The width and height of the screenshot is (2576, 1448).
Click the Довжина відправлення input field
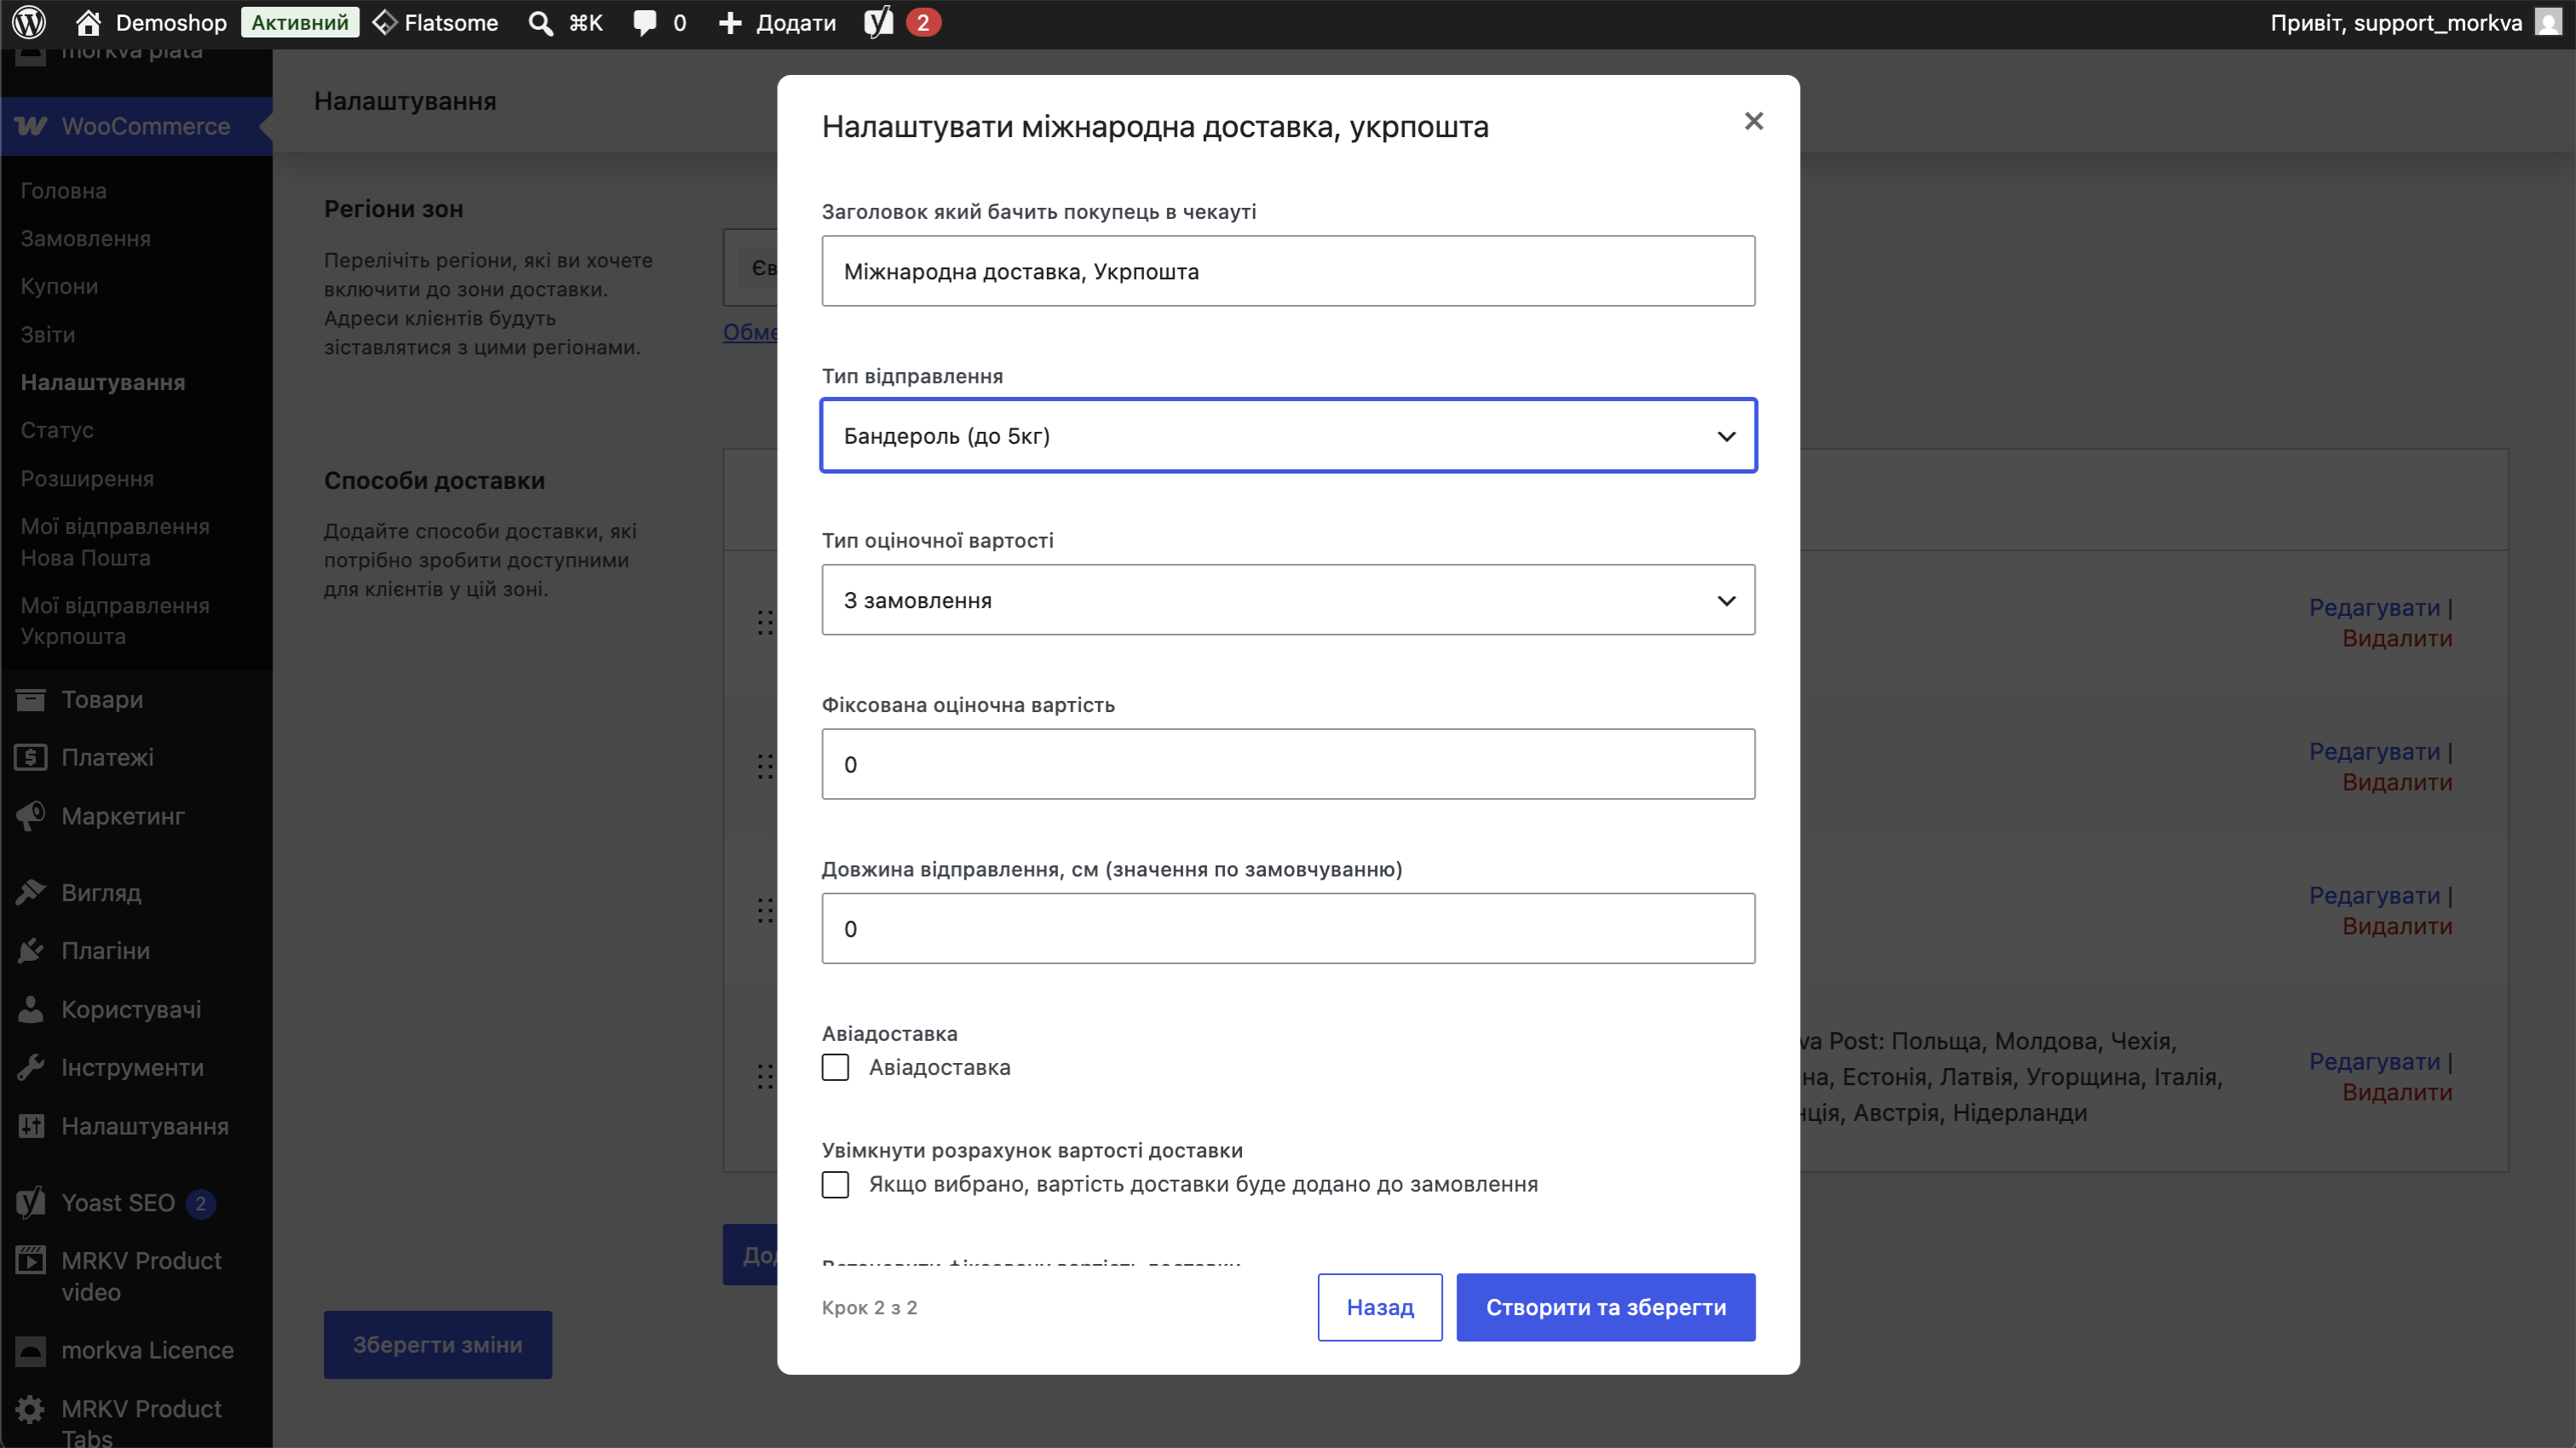pos(1288,928)
